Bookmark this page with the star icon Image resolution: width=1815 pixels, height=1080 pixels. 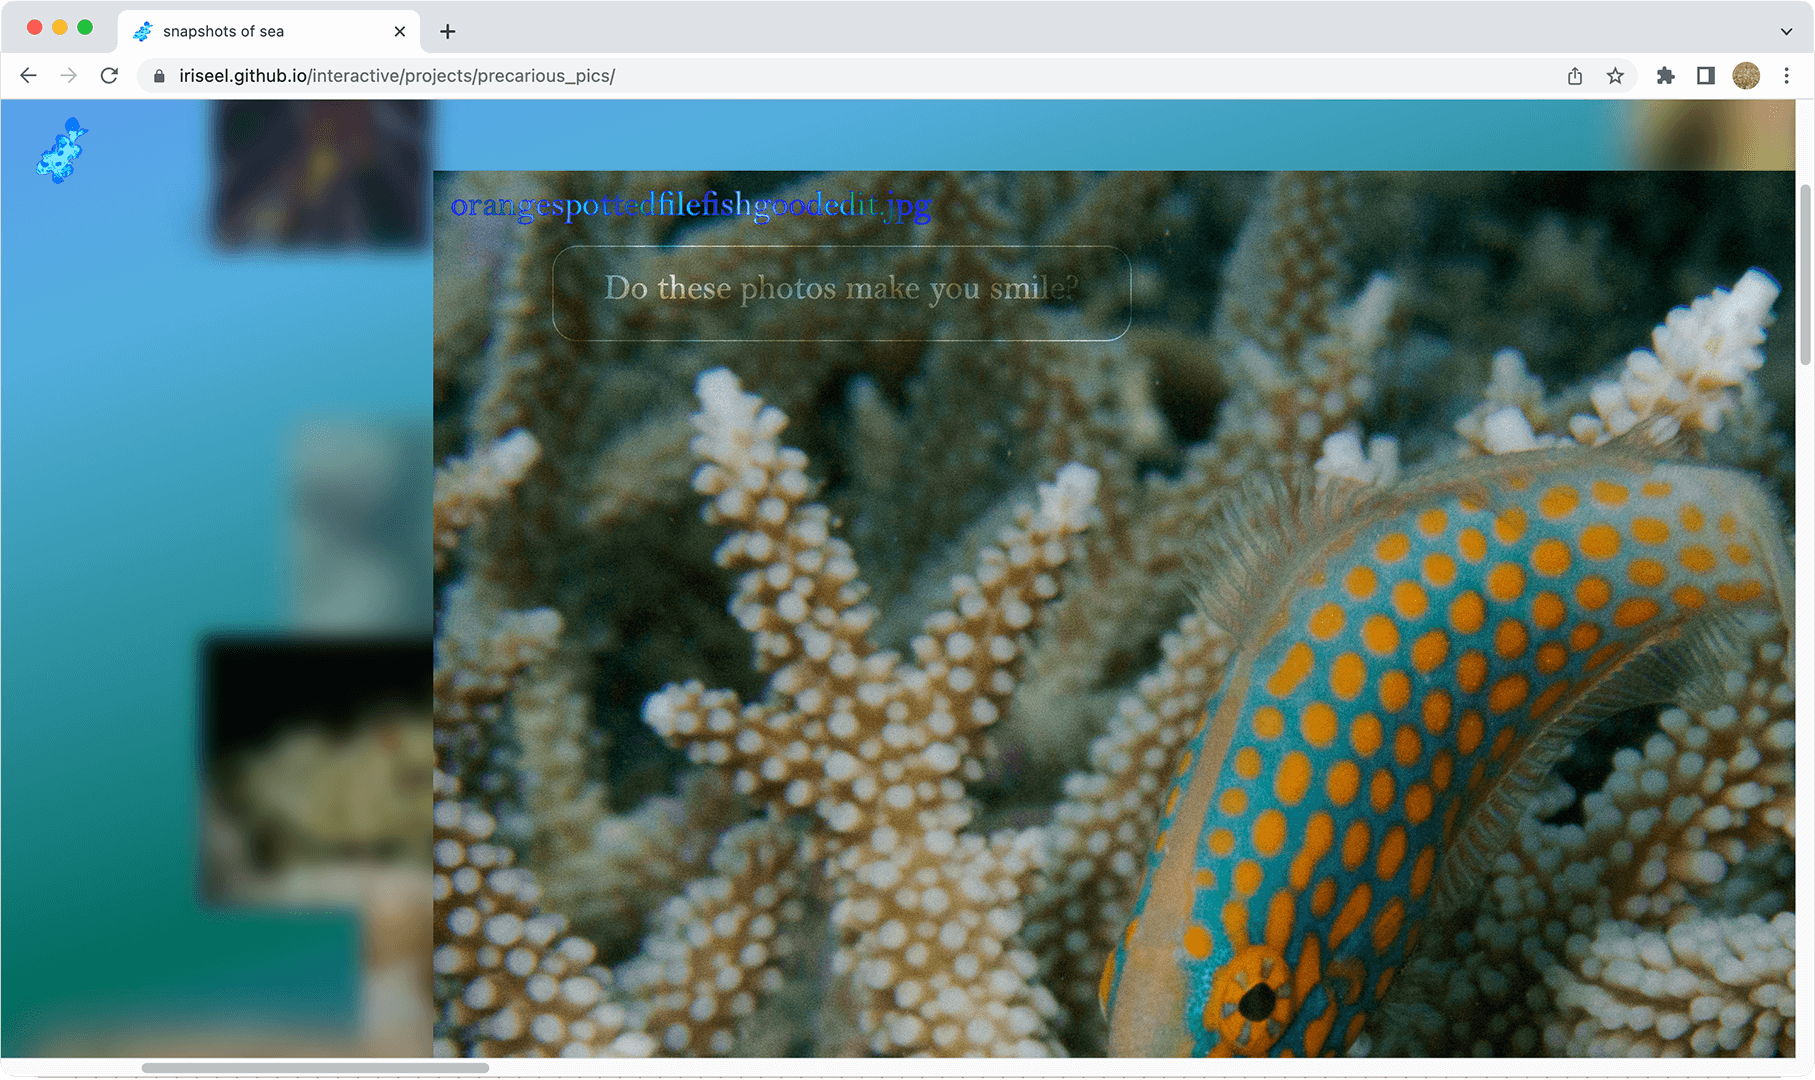1615,76
